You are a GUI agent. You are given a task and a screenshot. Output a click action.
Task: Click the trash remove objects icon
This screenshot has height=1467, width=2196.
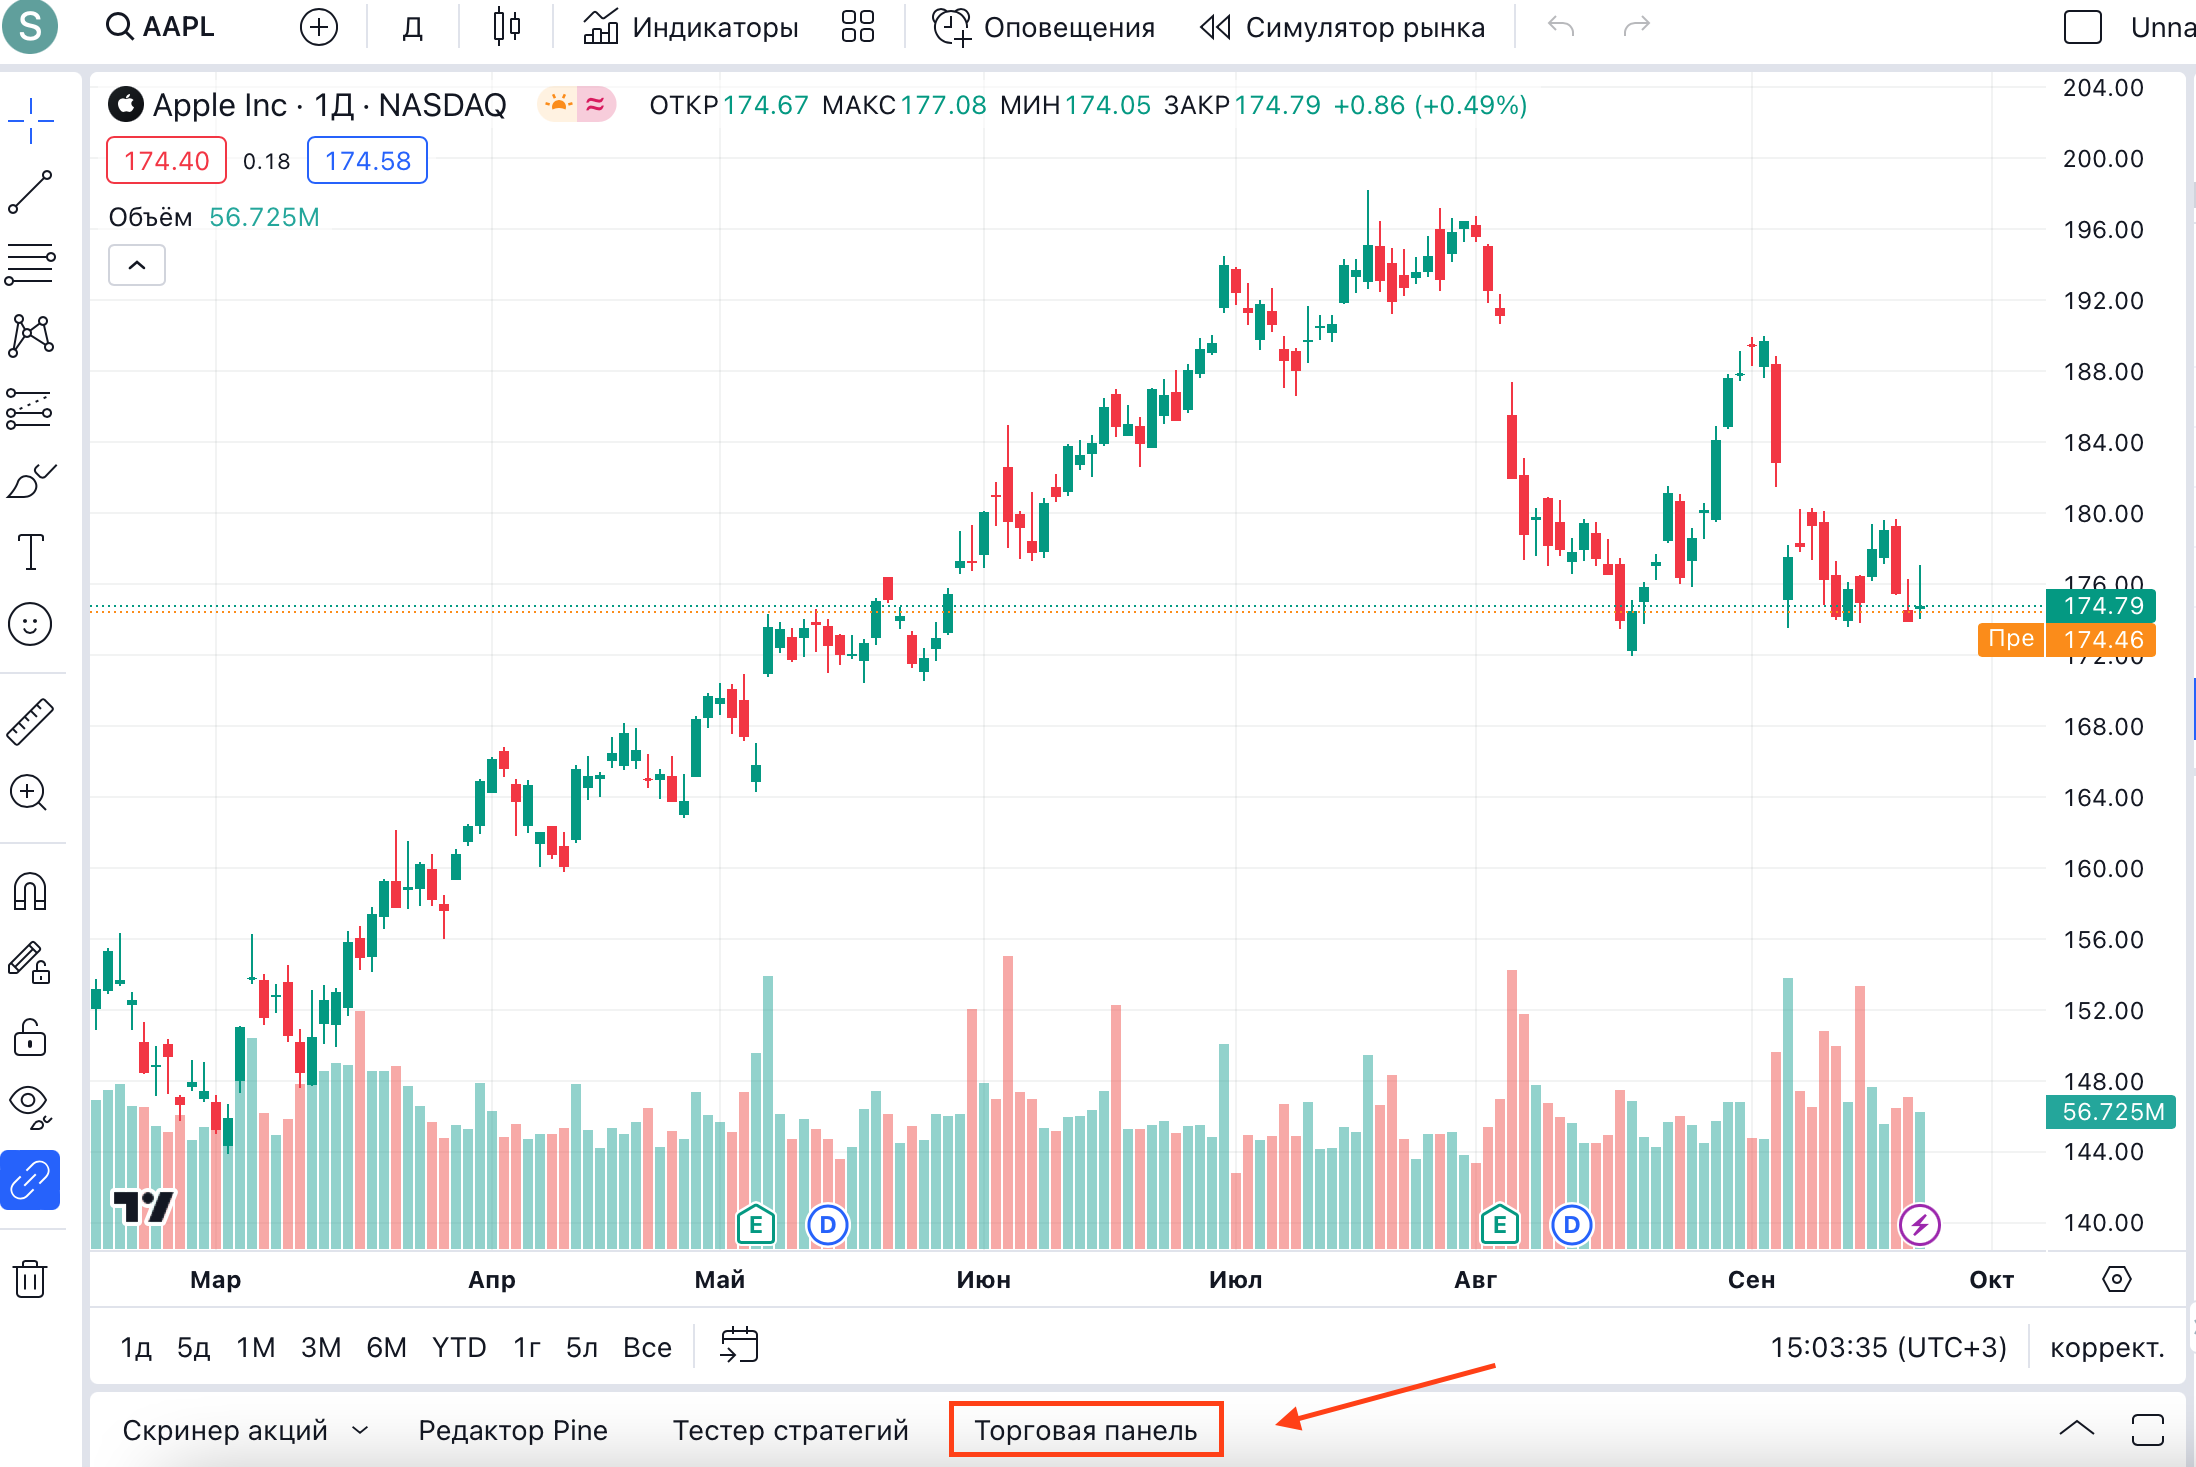[30, 1278]
